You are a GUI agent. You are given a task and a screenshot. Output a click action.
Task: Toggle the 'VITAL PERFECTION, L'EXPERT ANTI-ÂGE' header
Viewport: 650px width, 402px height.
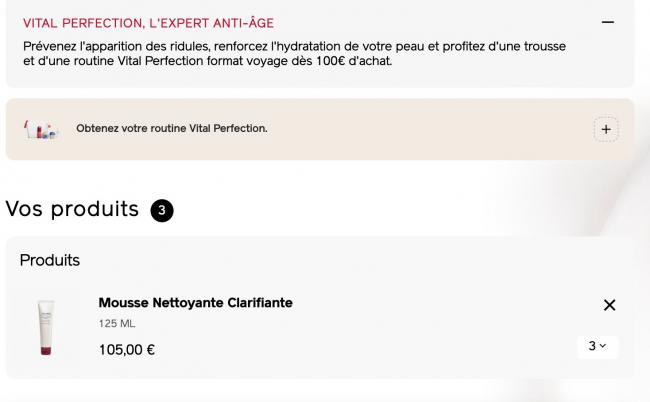[x=148, y=23]
